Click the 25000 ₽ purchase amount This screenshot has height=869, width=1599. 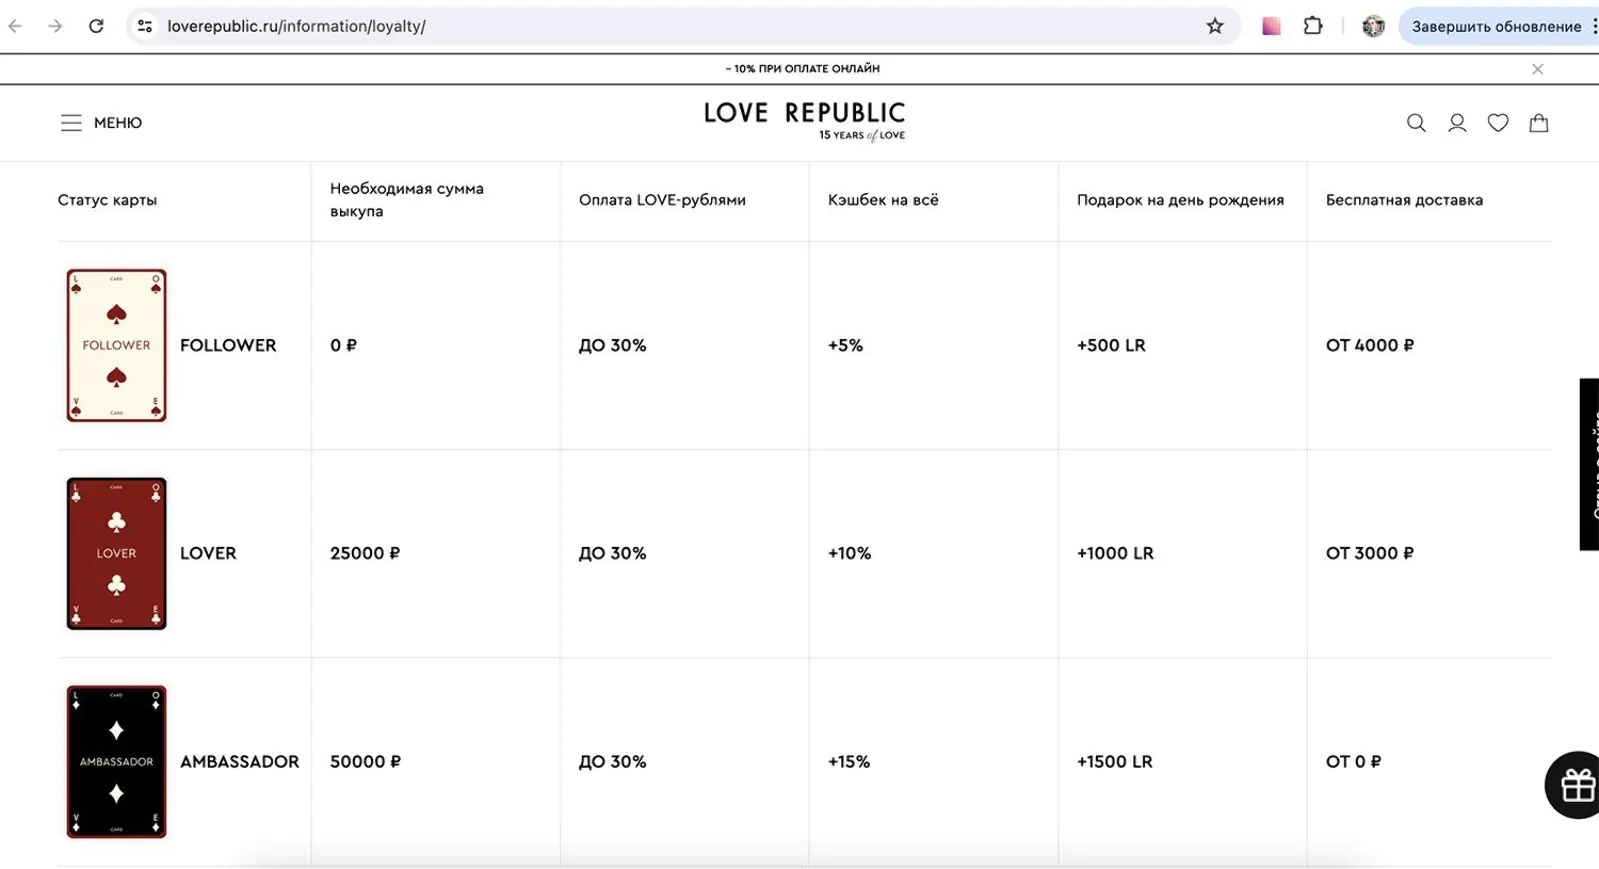coord(365,553)
